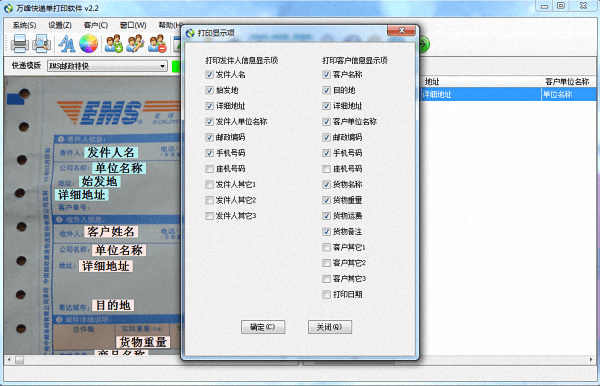Uncheck the 始发地 checkbox
The image size is (600, 386).
[209, 90]
